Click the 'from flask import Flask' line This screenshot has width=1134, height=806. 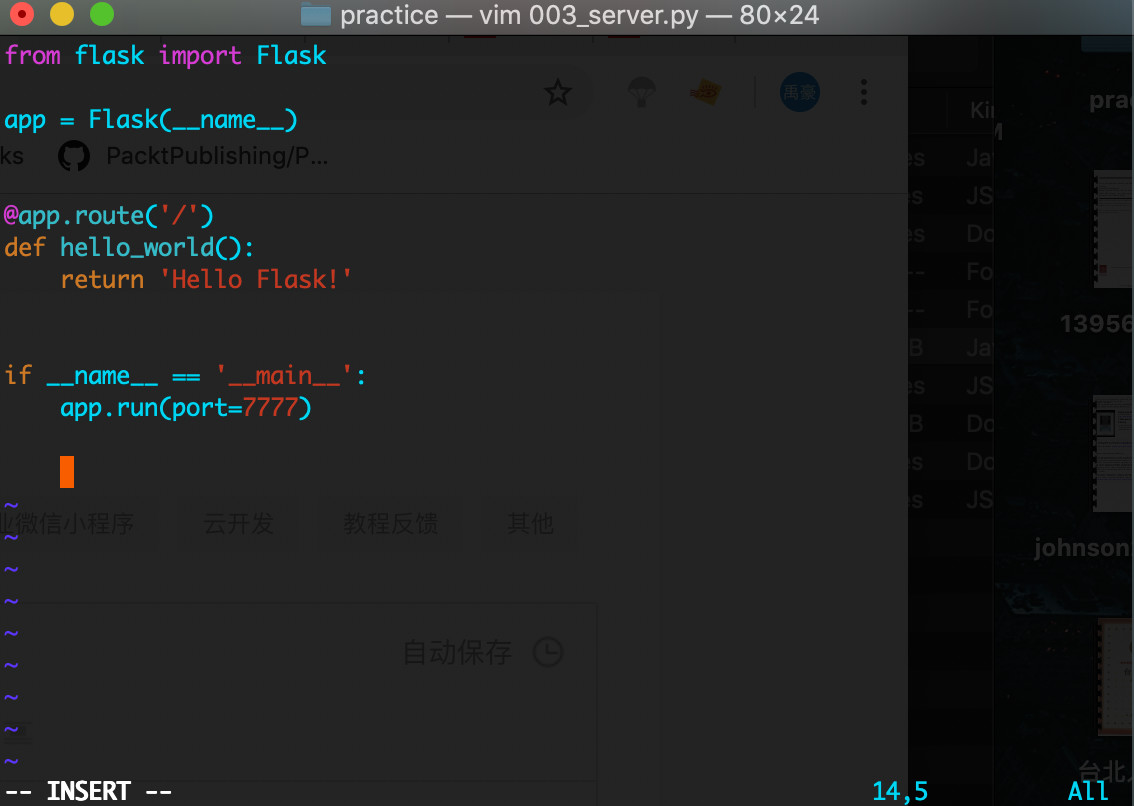pos(166,56)
